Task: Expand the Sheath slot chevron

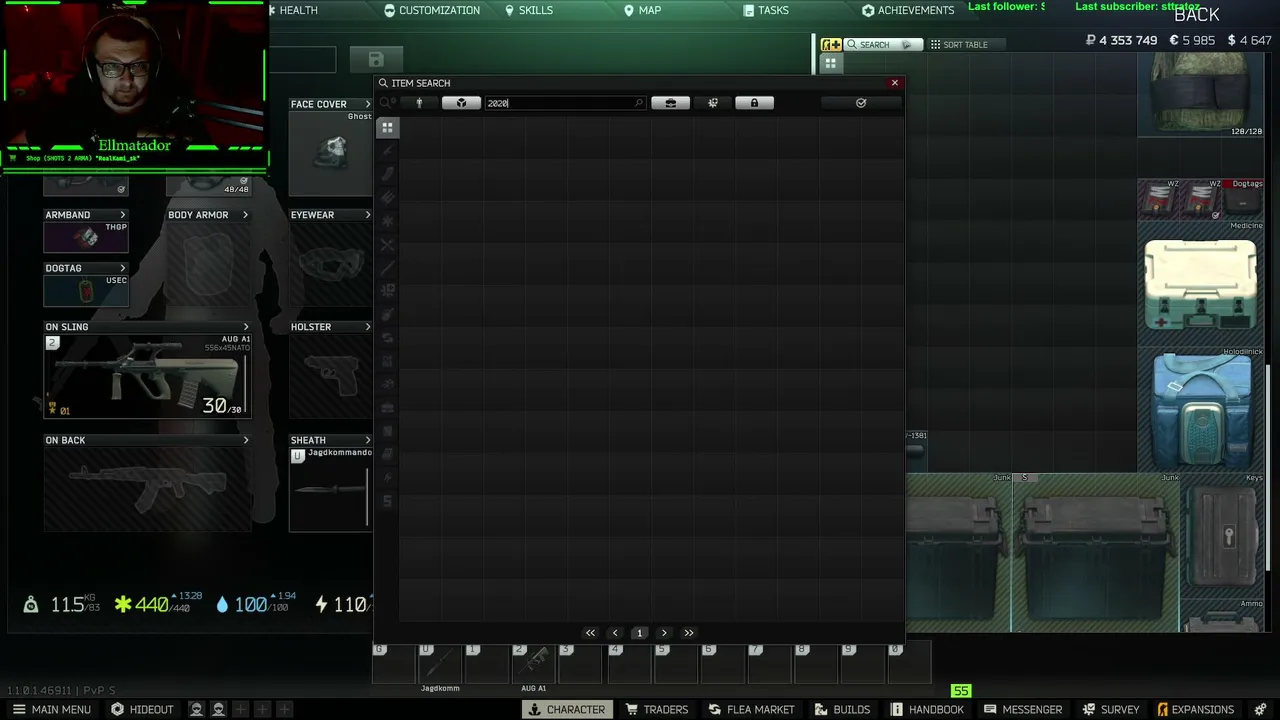Action: tap(367, 440)
